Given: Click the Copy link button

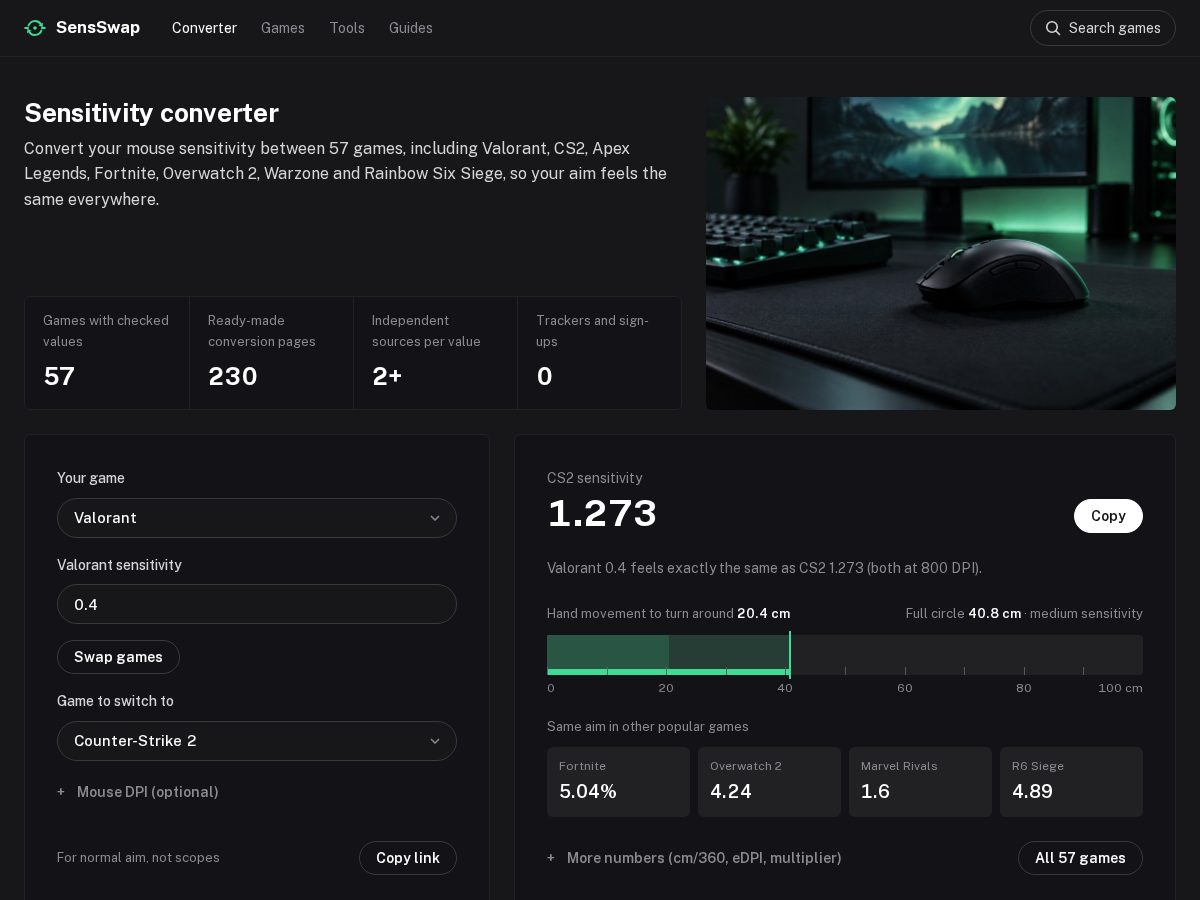Looking at the screenshot, I should (x=408, y=858).
